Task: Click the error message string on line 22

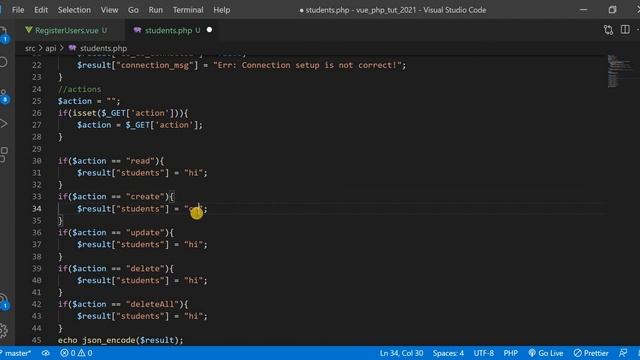Action: point(307,65)
